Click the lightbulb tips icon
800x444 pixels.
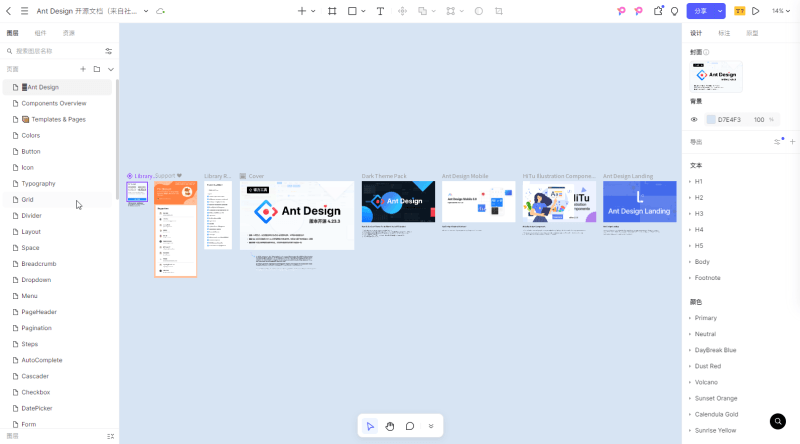(x=674, y=11)
